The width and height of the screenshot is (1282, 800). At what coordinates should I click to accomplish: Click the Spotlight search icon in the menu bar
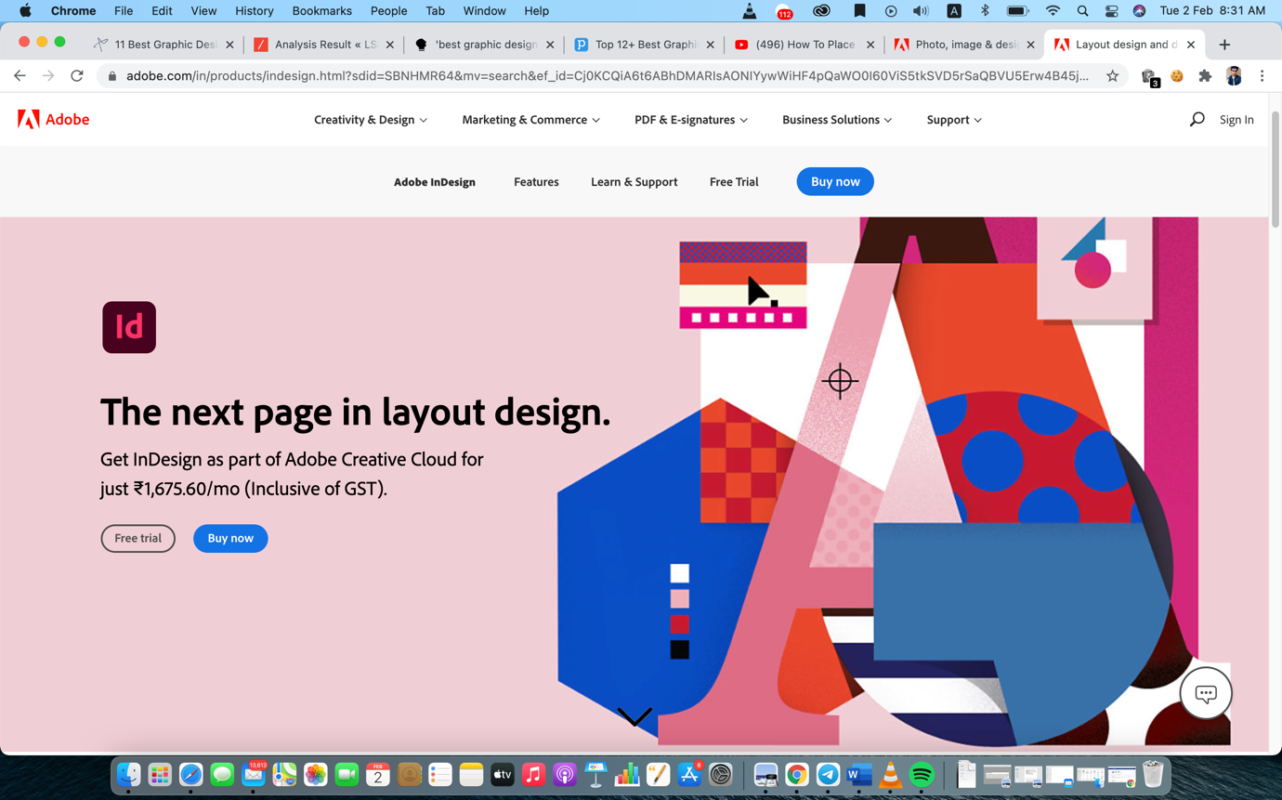click(1082, 11)
